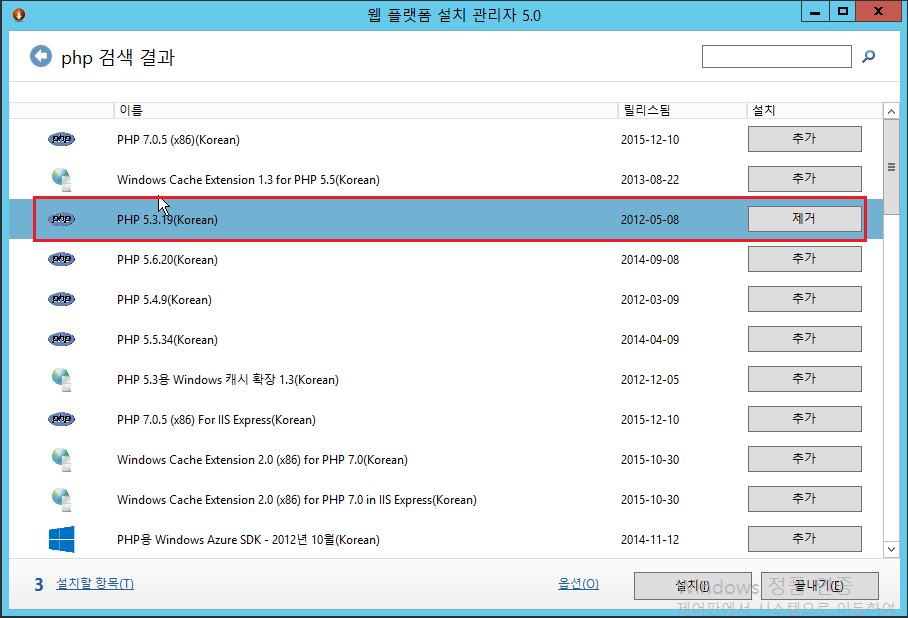Go back using the blue arrow icon

[41, 57]
